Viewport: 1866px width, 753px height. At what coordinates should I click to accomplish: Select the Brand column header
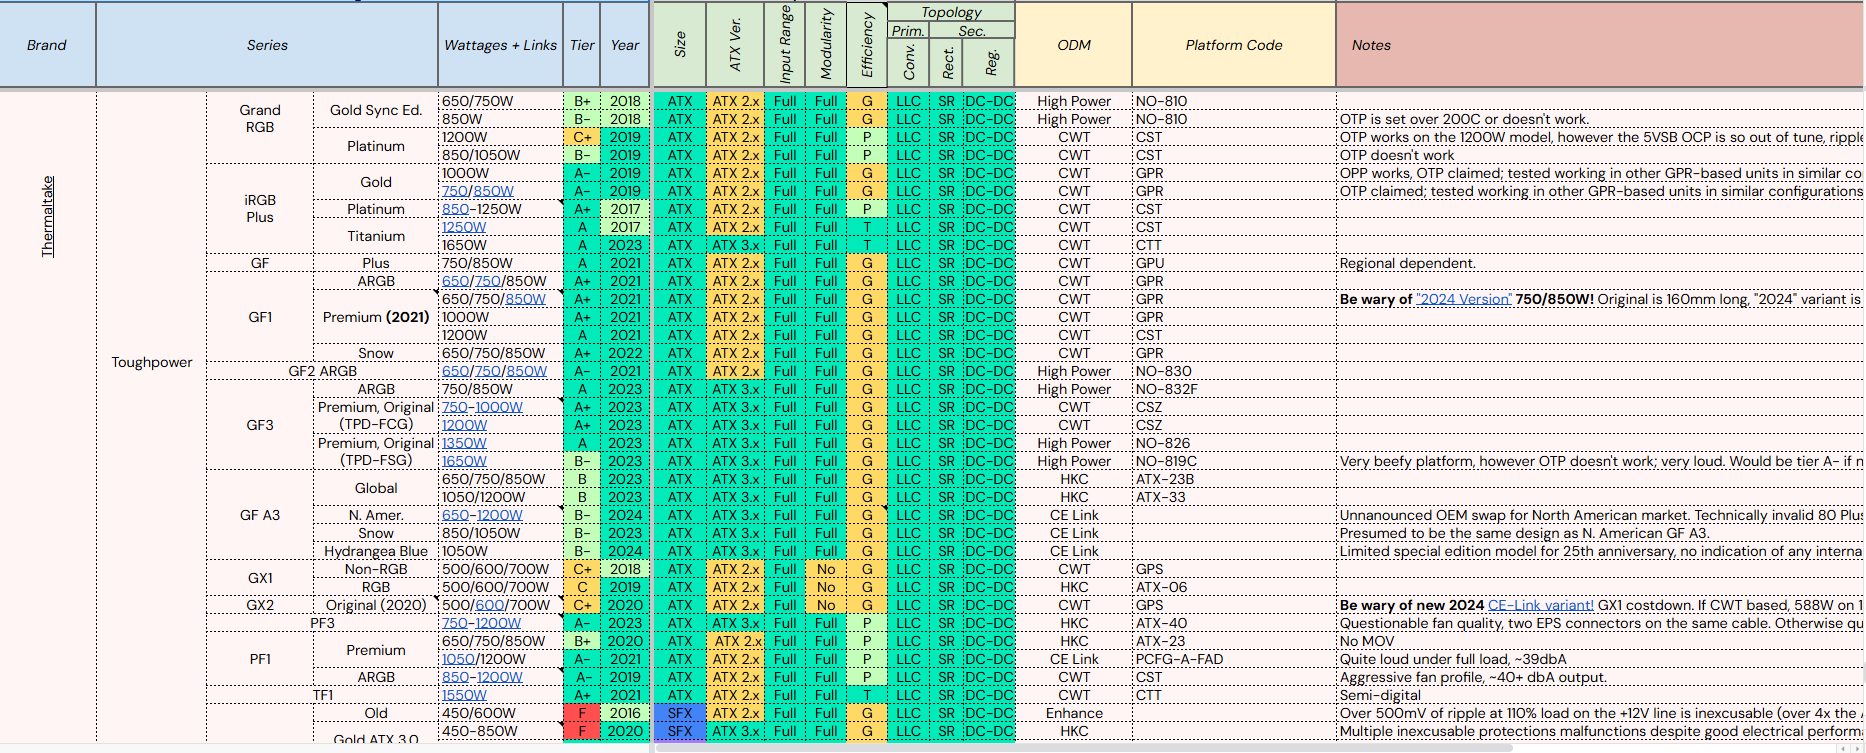click(47, 45)
